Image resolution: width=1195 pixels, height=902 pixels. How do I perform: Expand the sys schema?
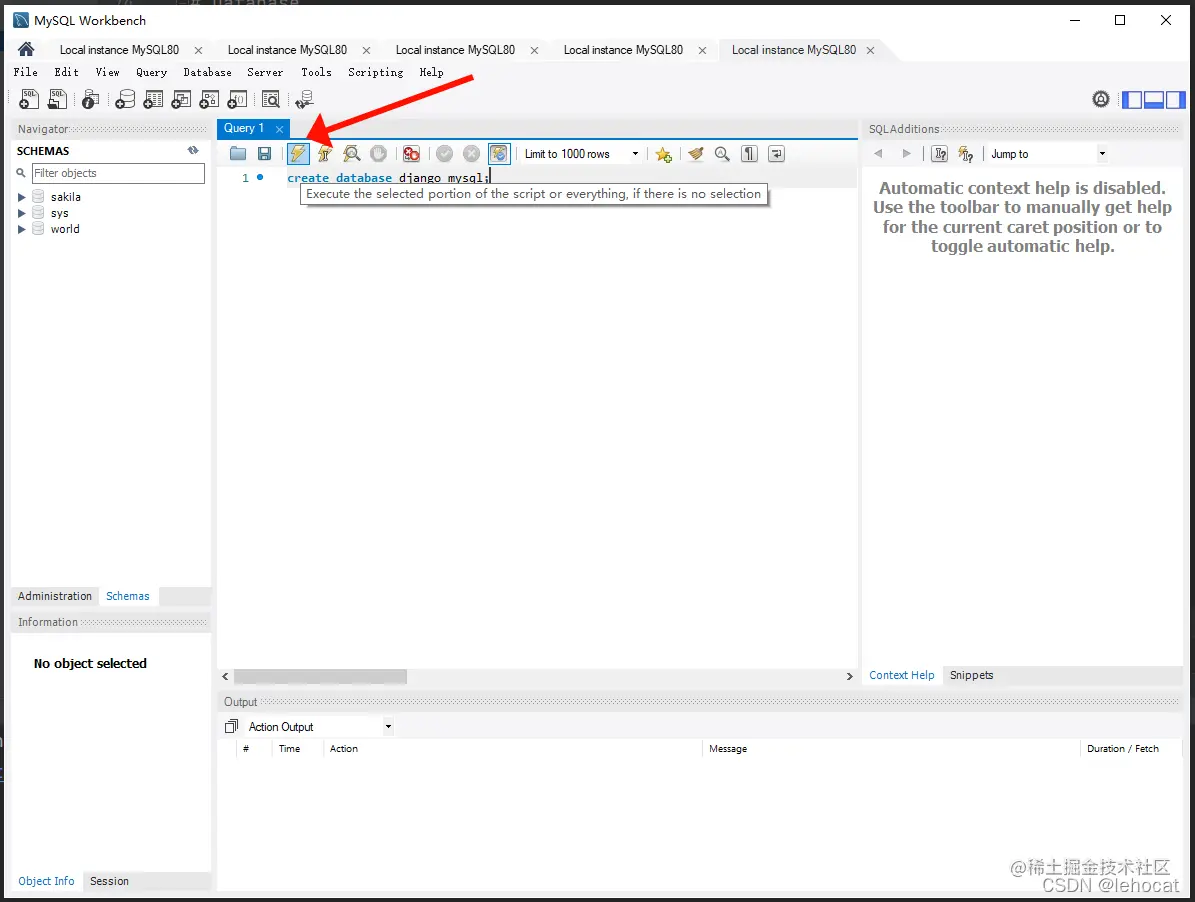coord(21,213)
